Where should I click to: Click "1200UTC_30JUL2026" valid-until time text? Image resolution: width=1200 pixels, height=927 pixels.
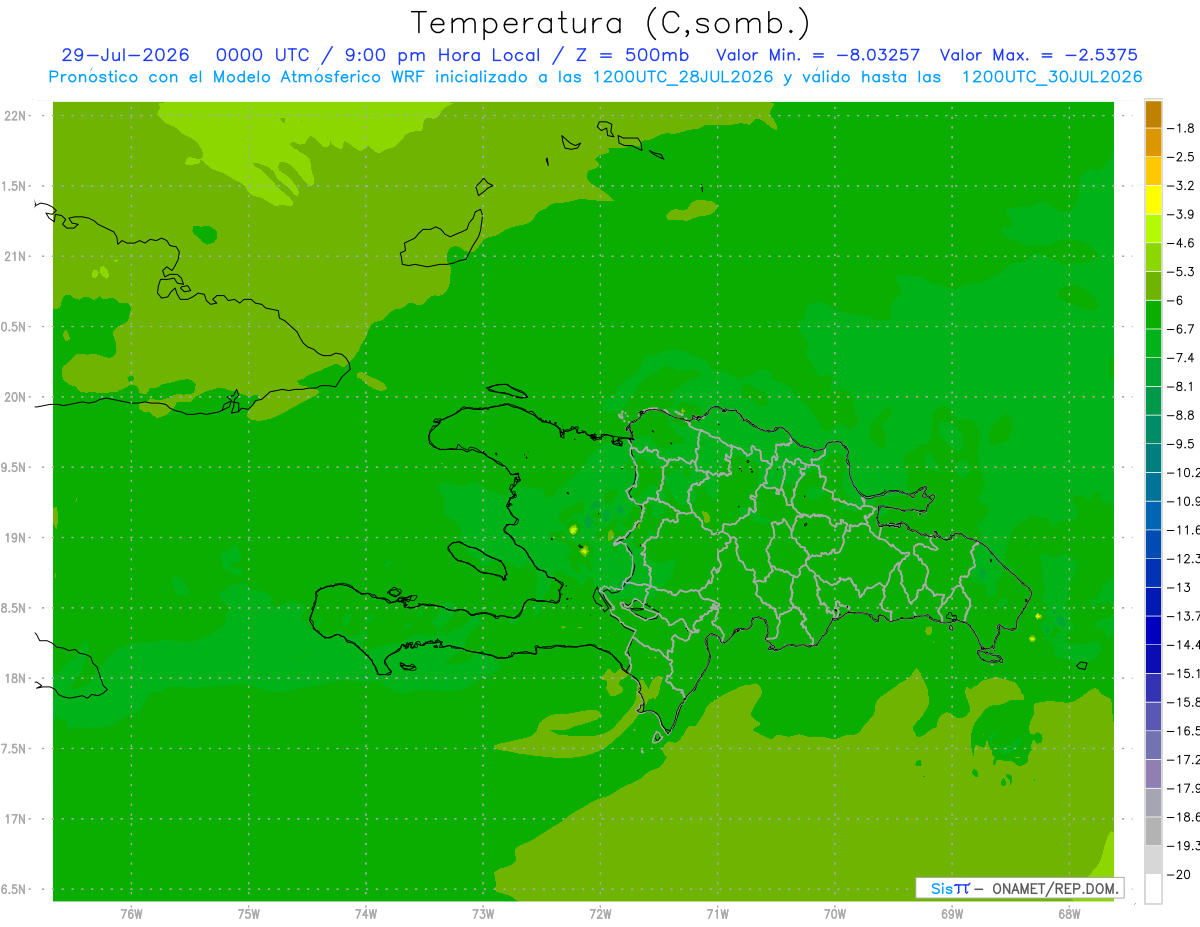click(1052, 77)
